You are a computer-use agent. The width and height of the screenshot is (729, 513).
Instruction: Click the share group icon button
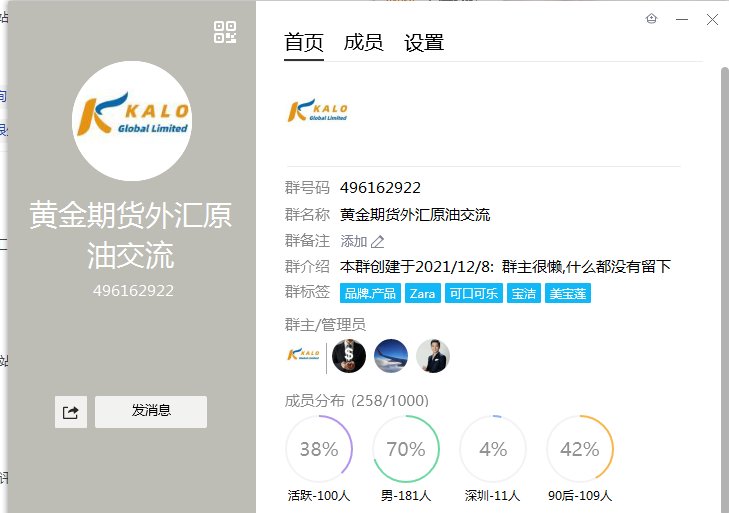(x=71, y=412)
